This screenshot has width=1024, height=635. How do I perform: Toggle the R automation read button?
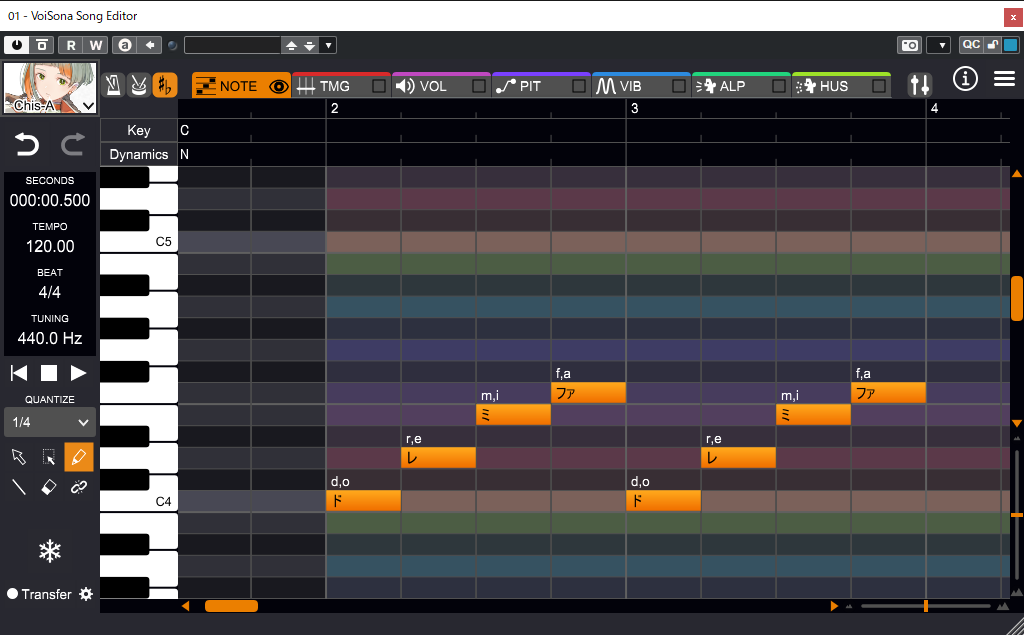[71, 45]
